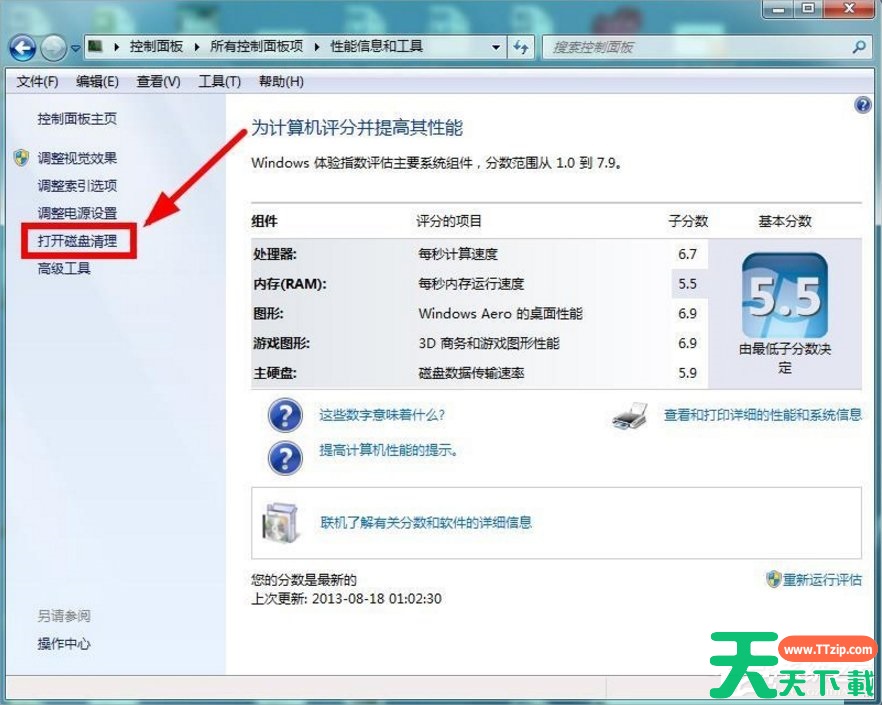Close the window with the X button
The image size is (882, 705).
(849, 9)
